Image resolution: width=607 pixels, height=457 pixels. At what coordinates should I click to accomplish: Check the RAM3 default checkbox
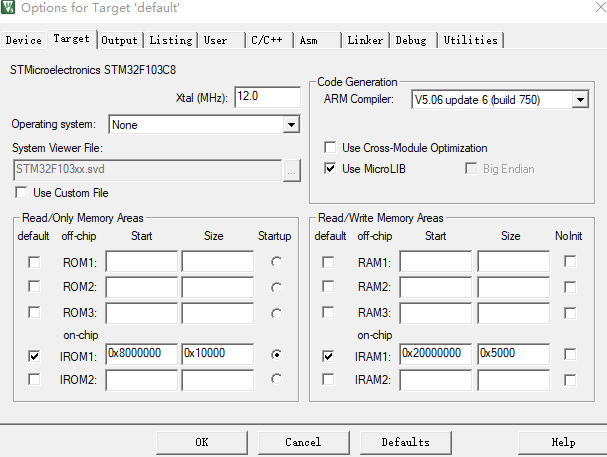coord(328,312)
